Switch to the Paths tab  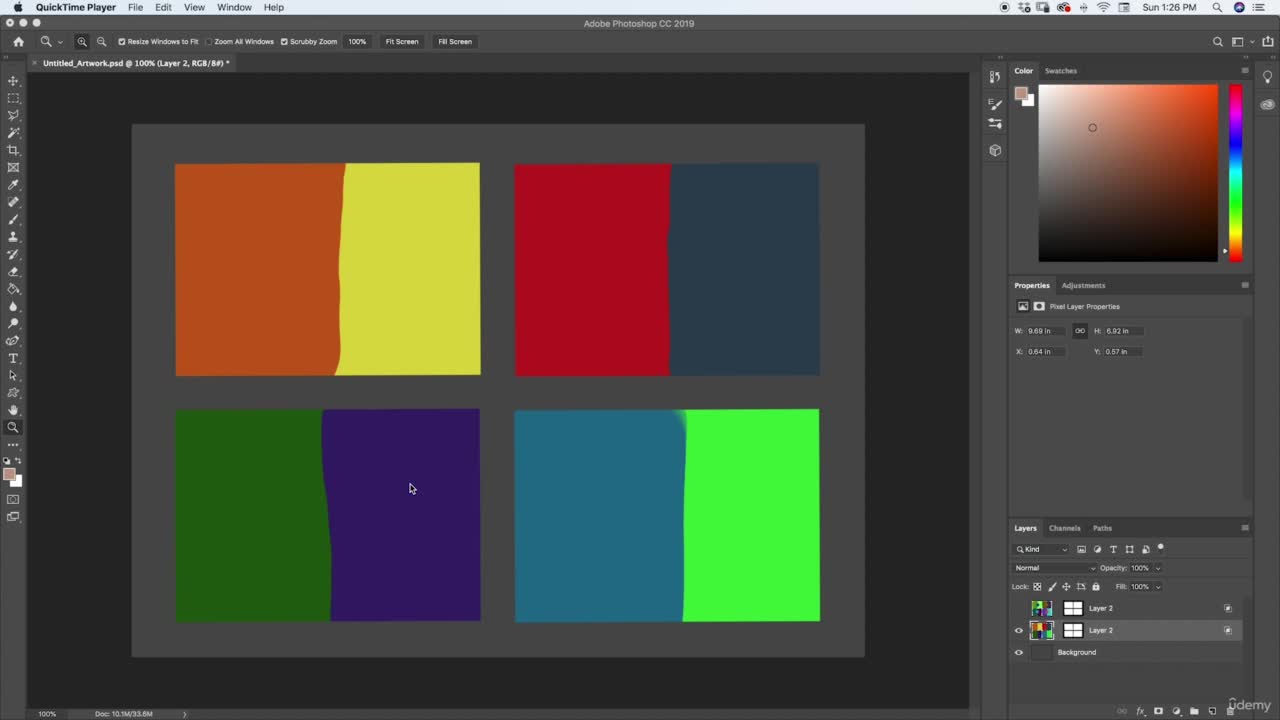click(1102, 528)
